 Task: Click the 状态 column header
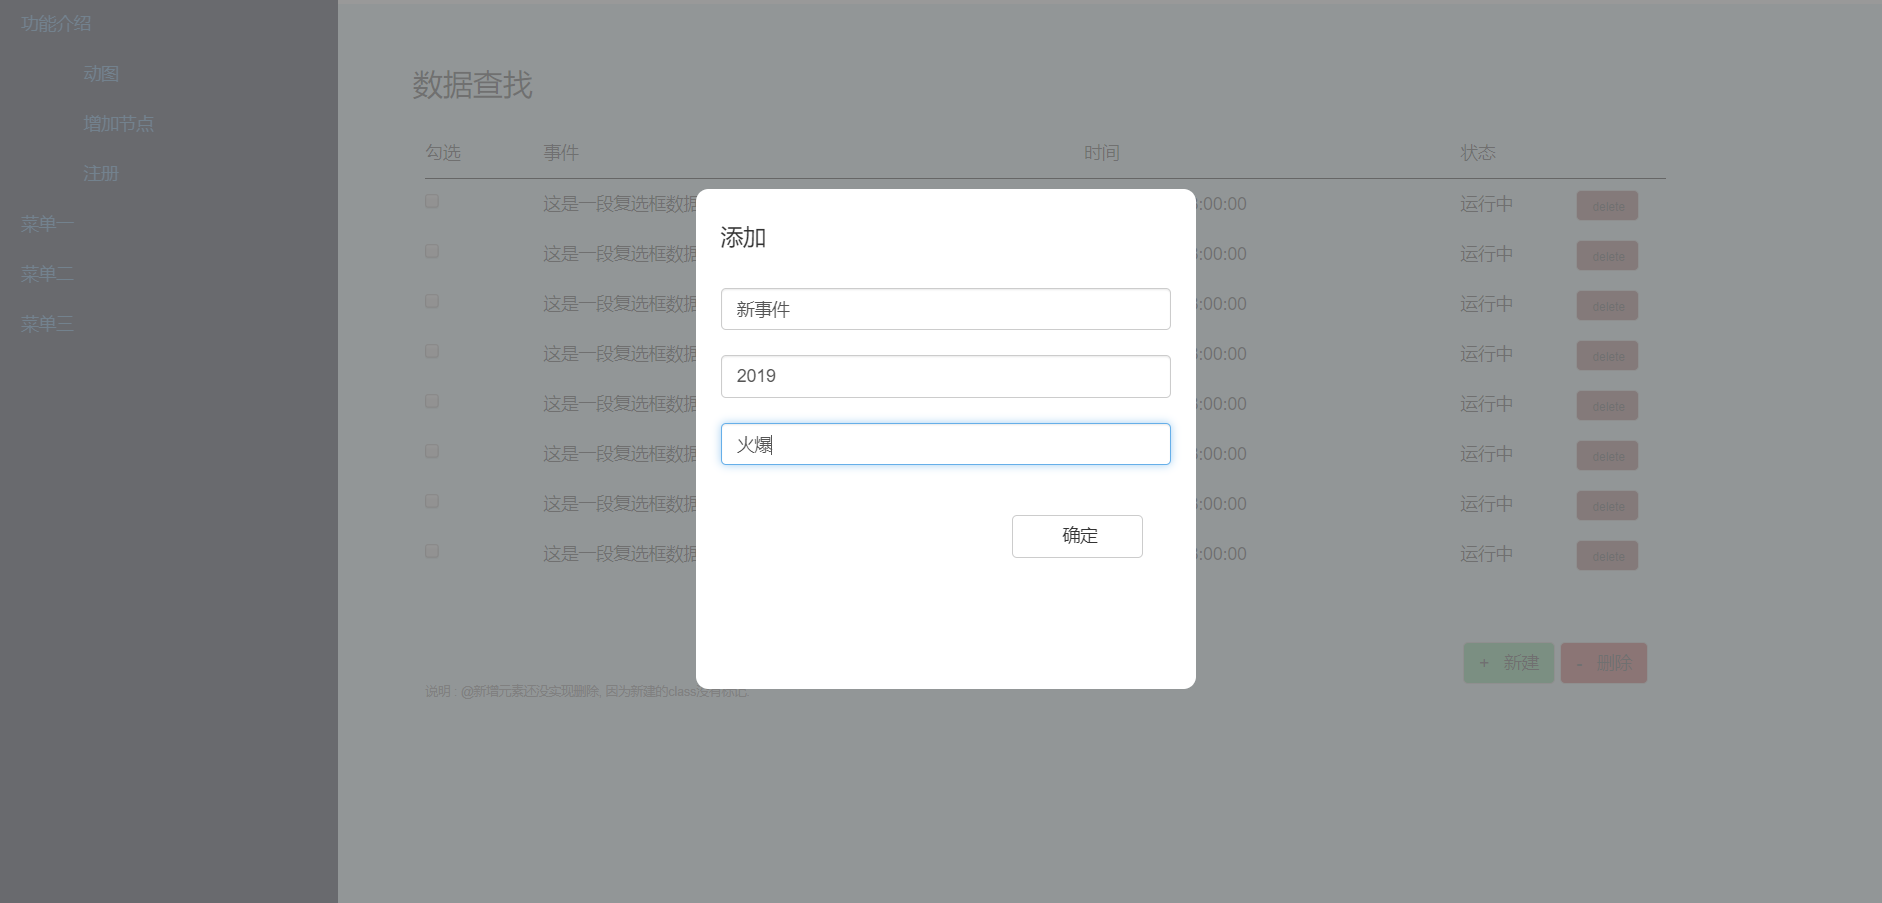pos(1477,153)
